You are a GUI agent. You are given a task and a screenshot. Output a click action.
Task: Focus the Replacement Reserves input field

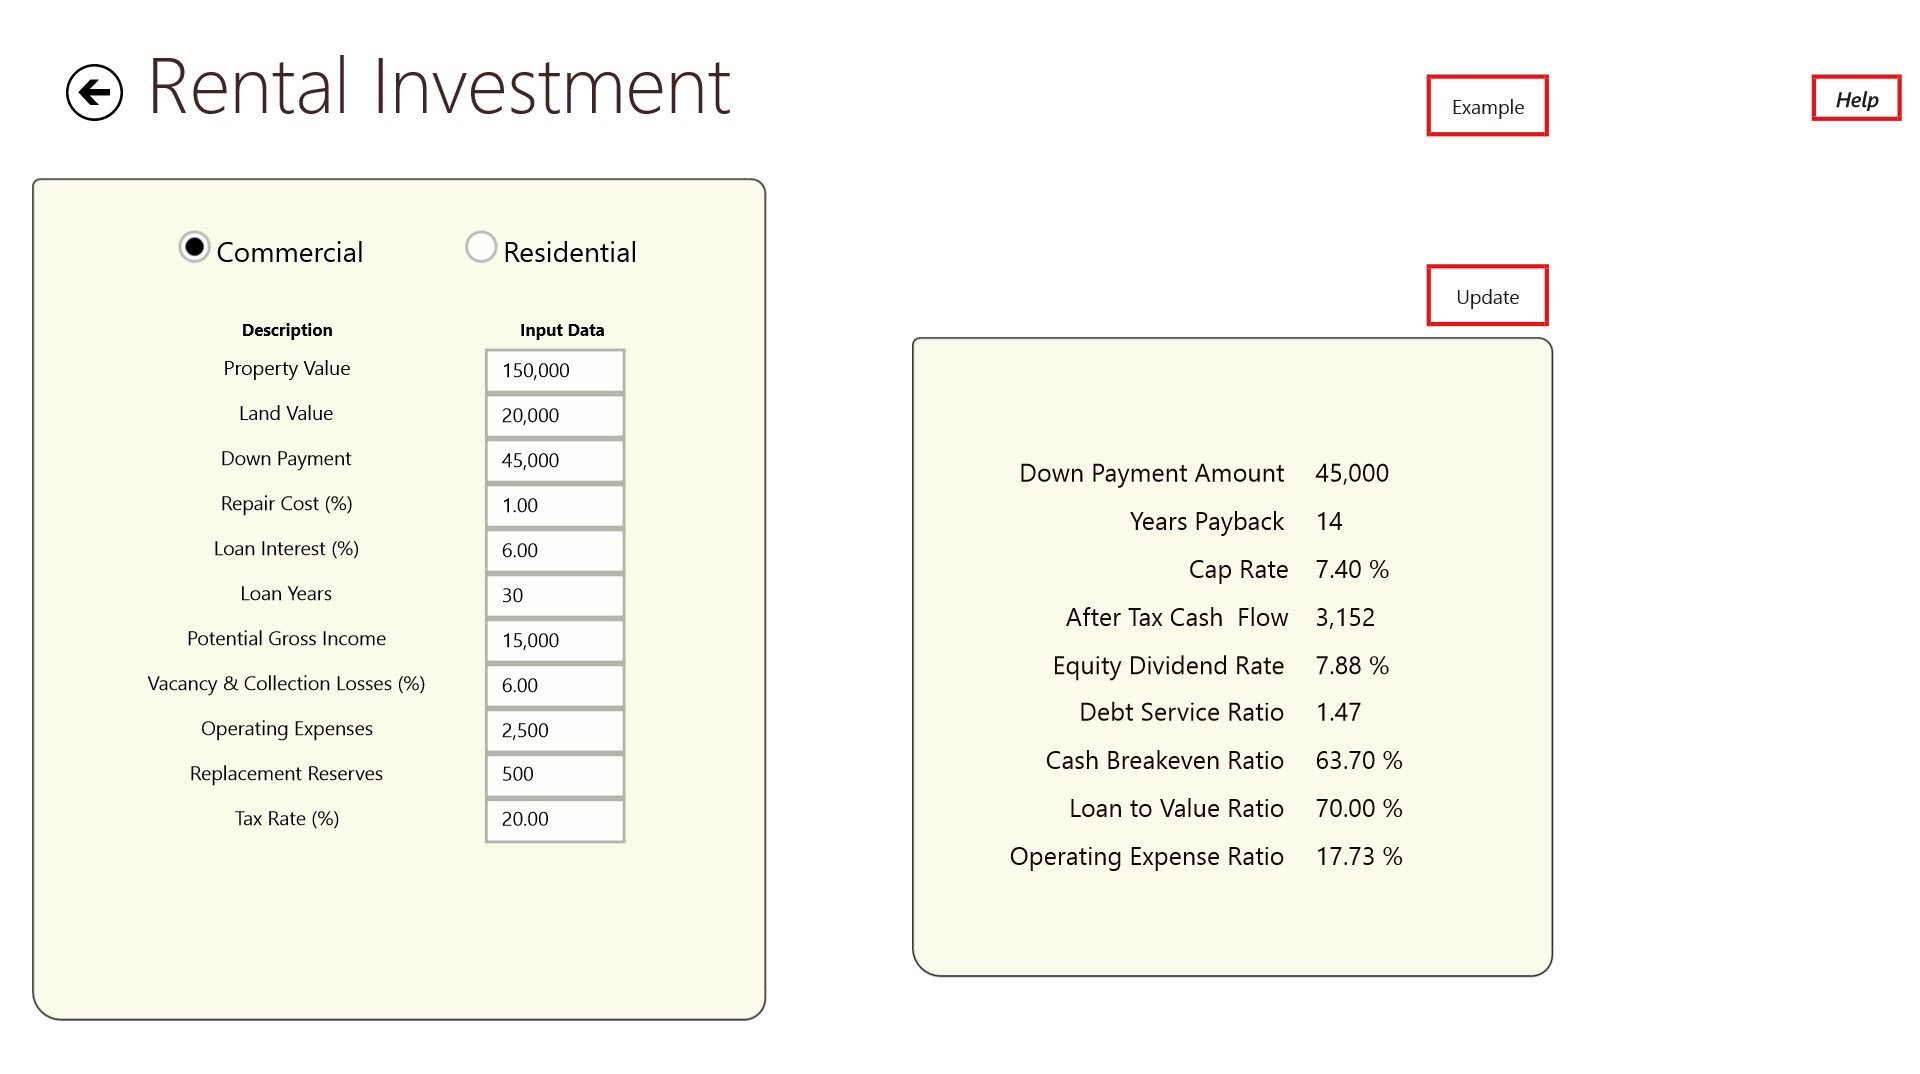tap(555, 775)
